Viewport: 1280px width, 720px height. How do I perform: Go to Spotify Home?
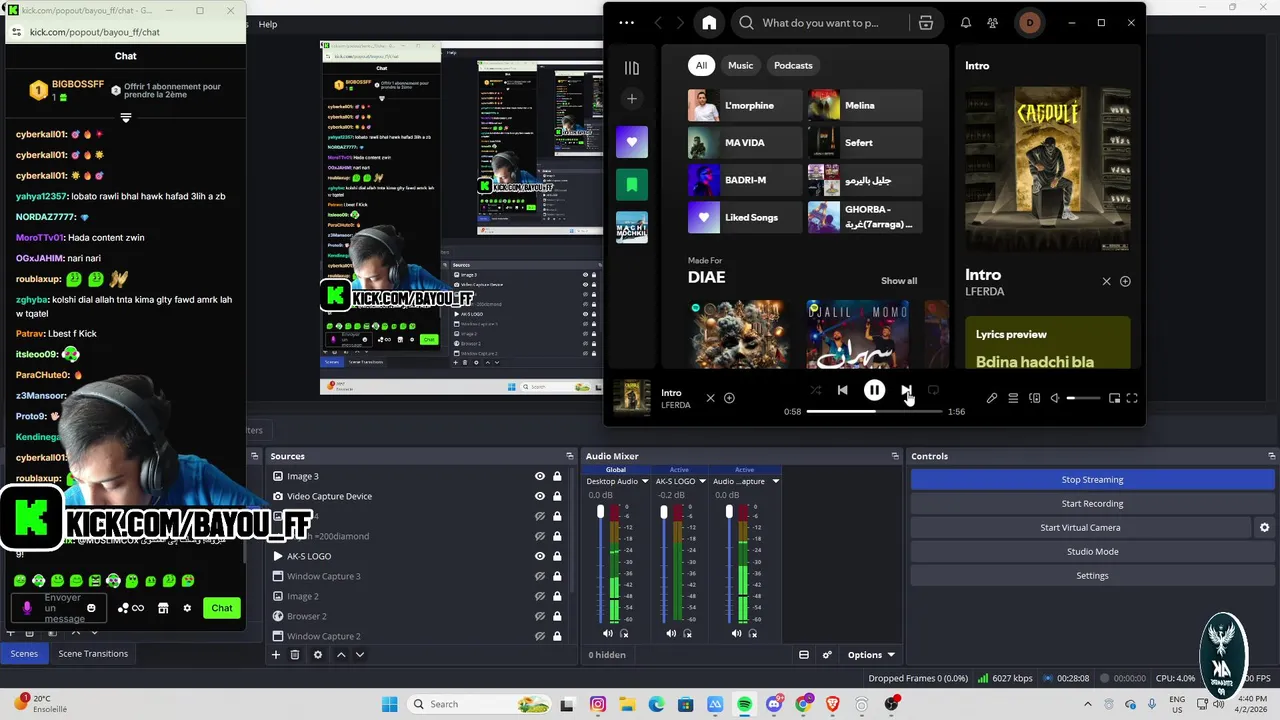pyautogui.click(x=709, y=23)
